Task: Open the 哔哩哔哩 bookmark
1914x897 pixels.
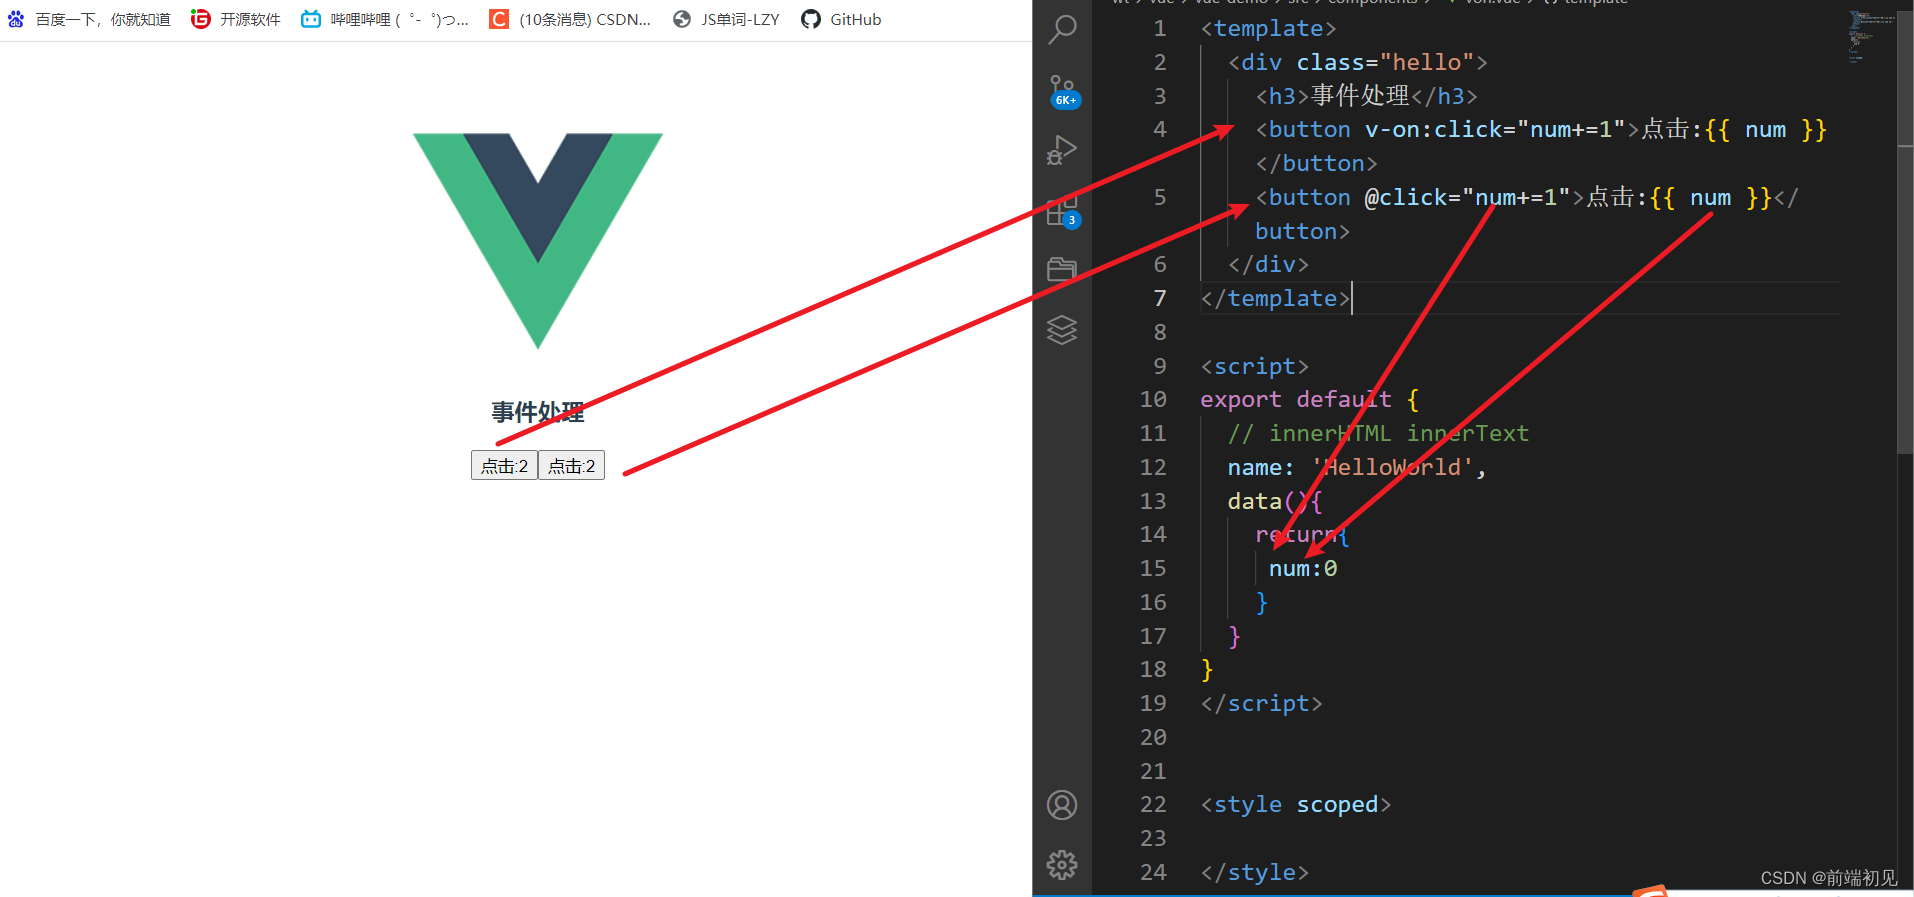Action: [x=385, y=19]
